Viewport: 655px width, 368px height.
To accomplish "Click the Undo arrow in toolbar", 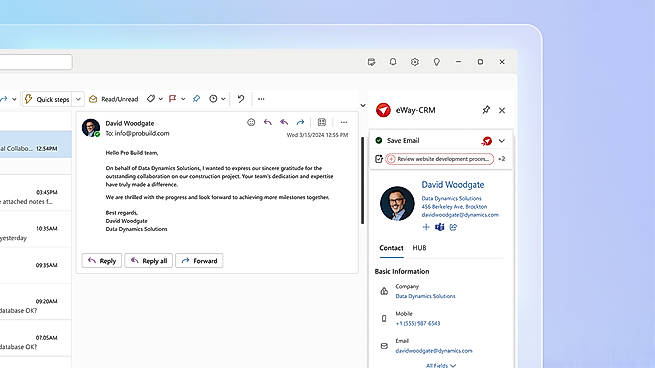I will click(241, 99).
